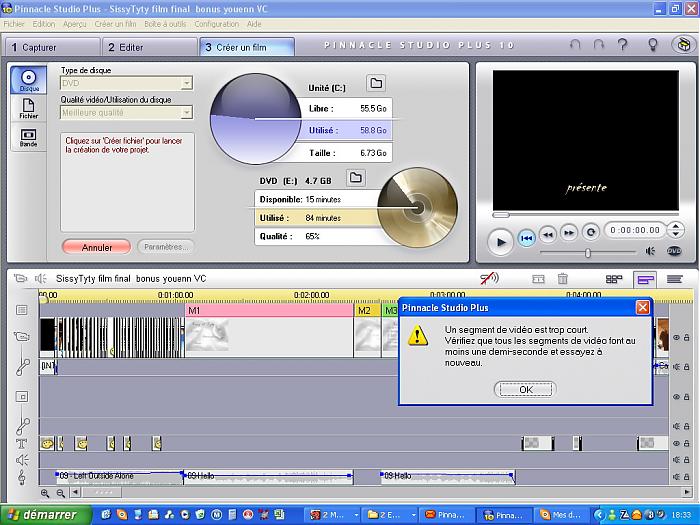The height and width of the screenshot is (525, 700).
Task: Open the video toolbox camera icon
Action: (20, 279)
